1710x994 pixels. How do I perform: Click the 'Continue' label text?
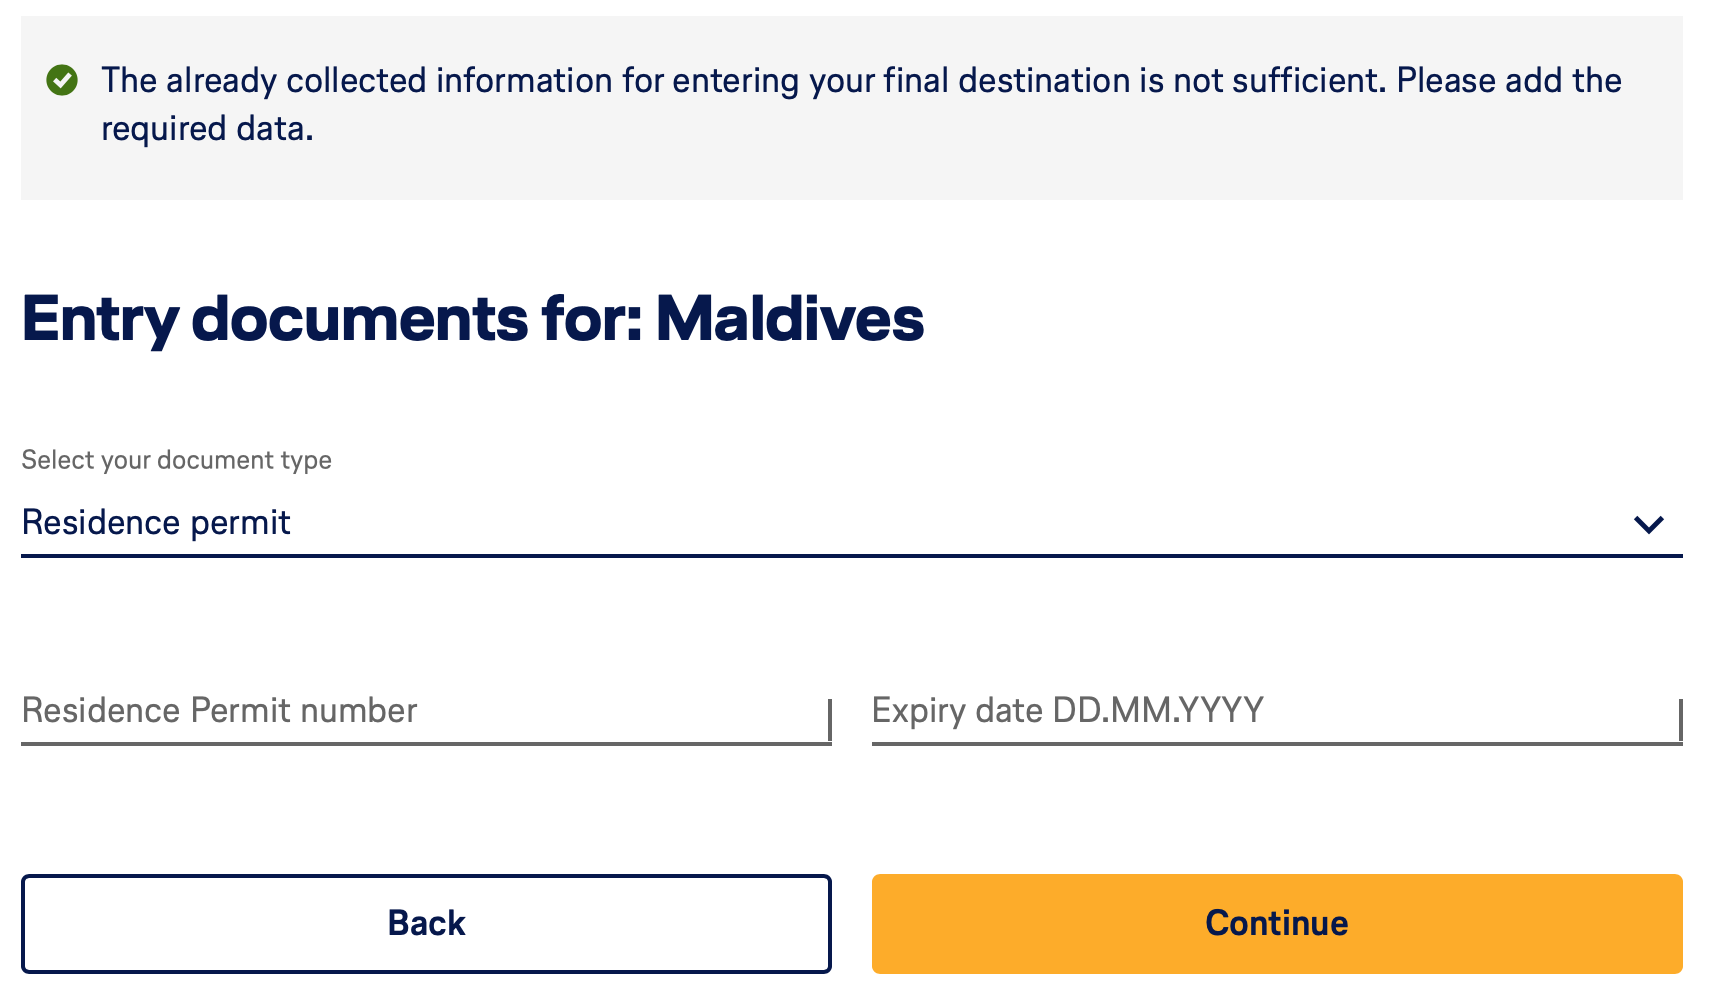pos(1276,923)
